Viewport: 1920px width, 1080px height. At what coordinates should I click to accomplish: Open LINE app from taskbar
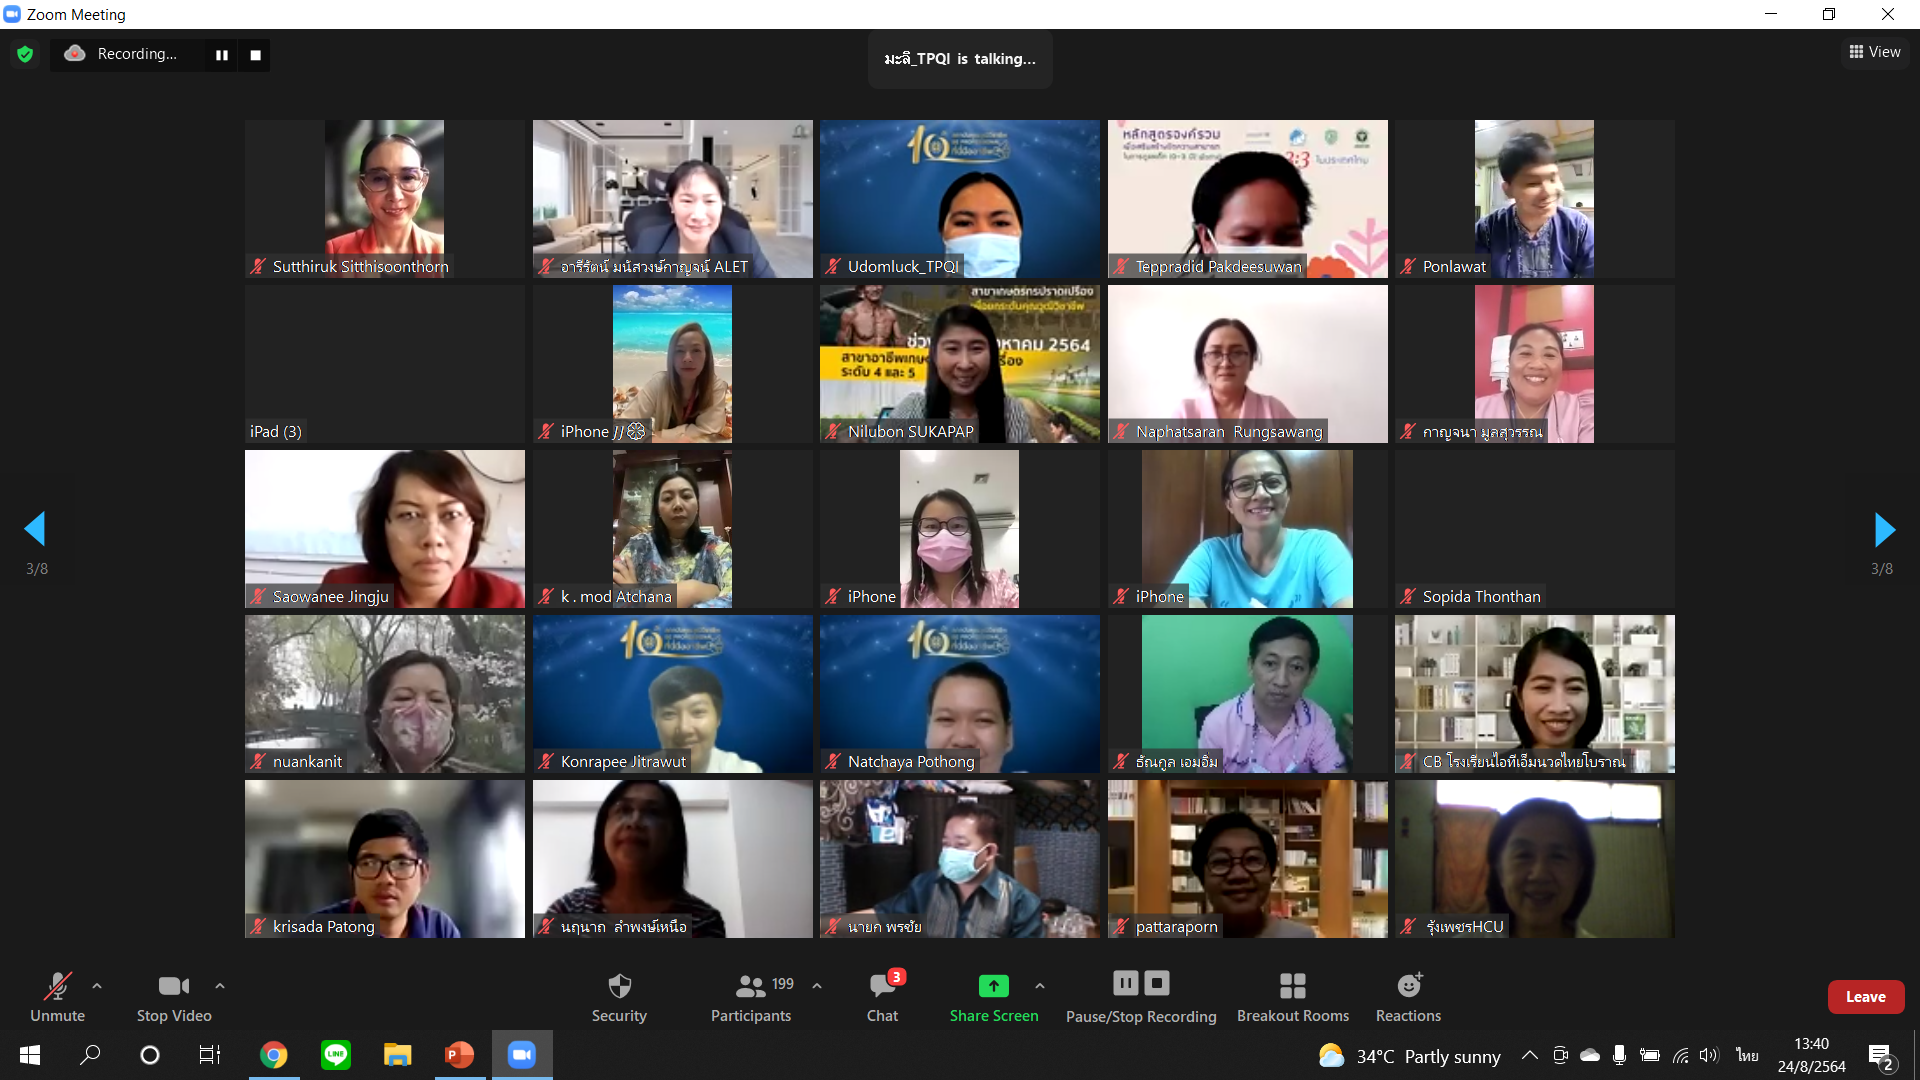336,1055
